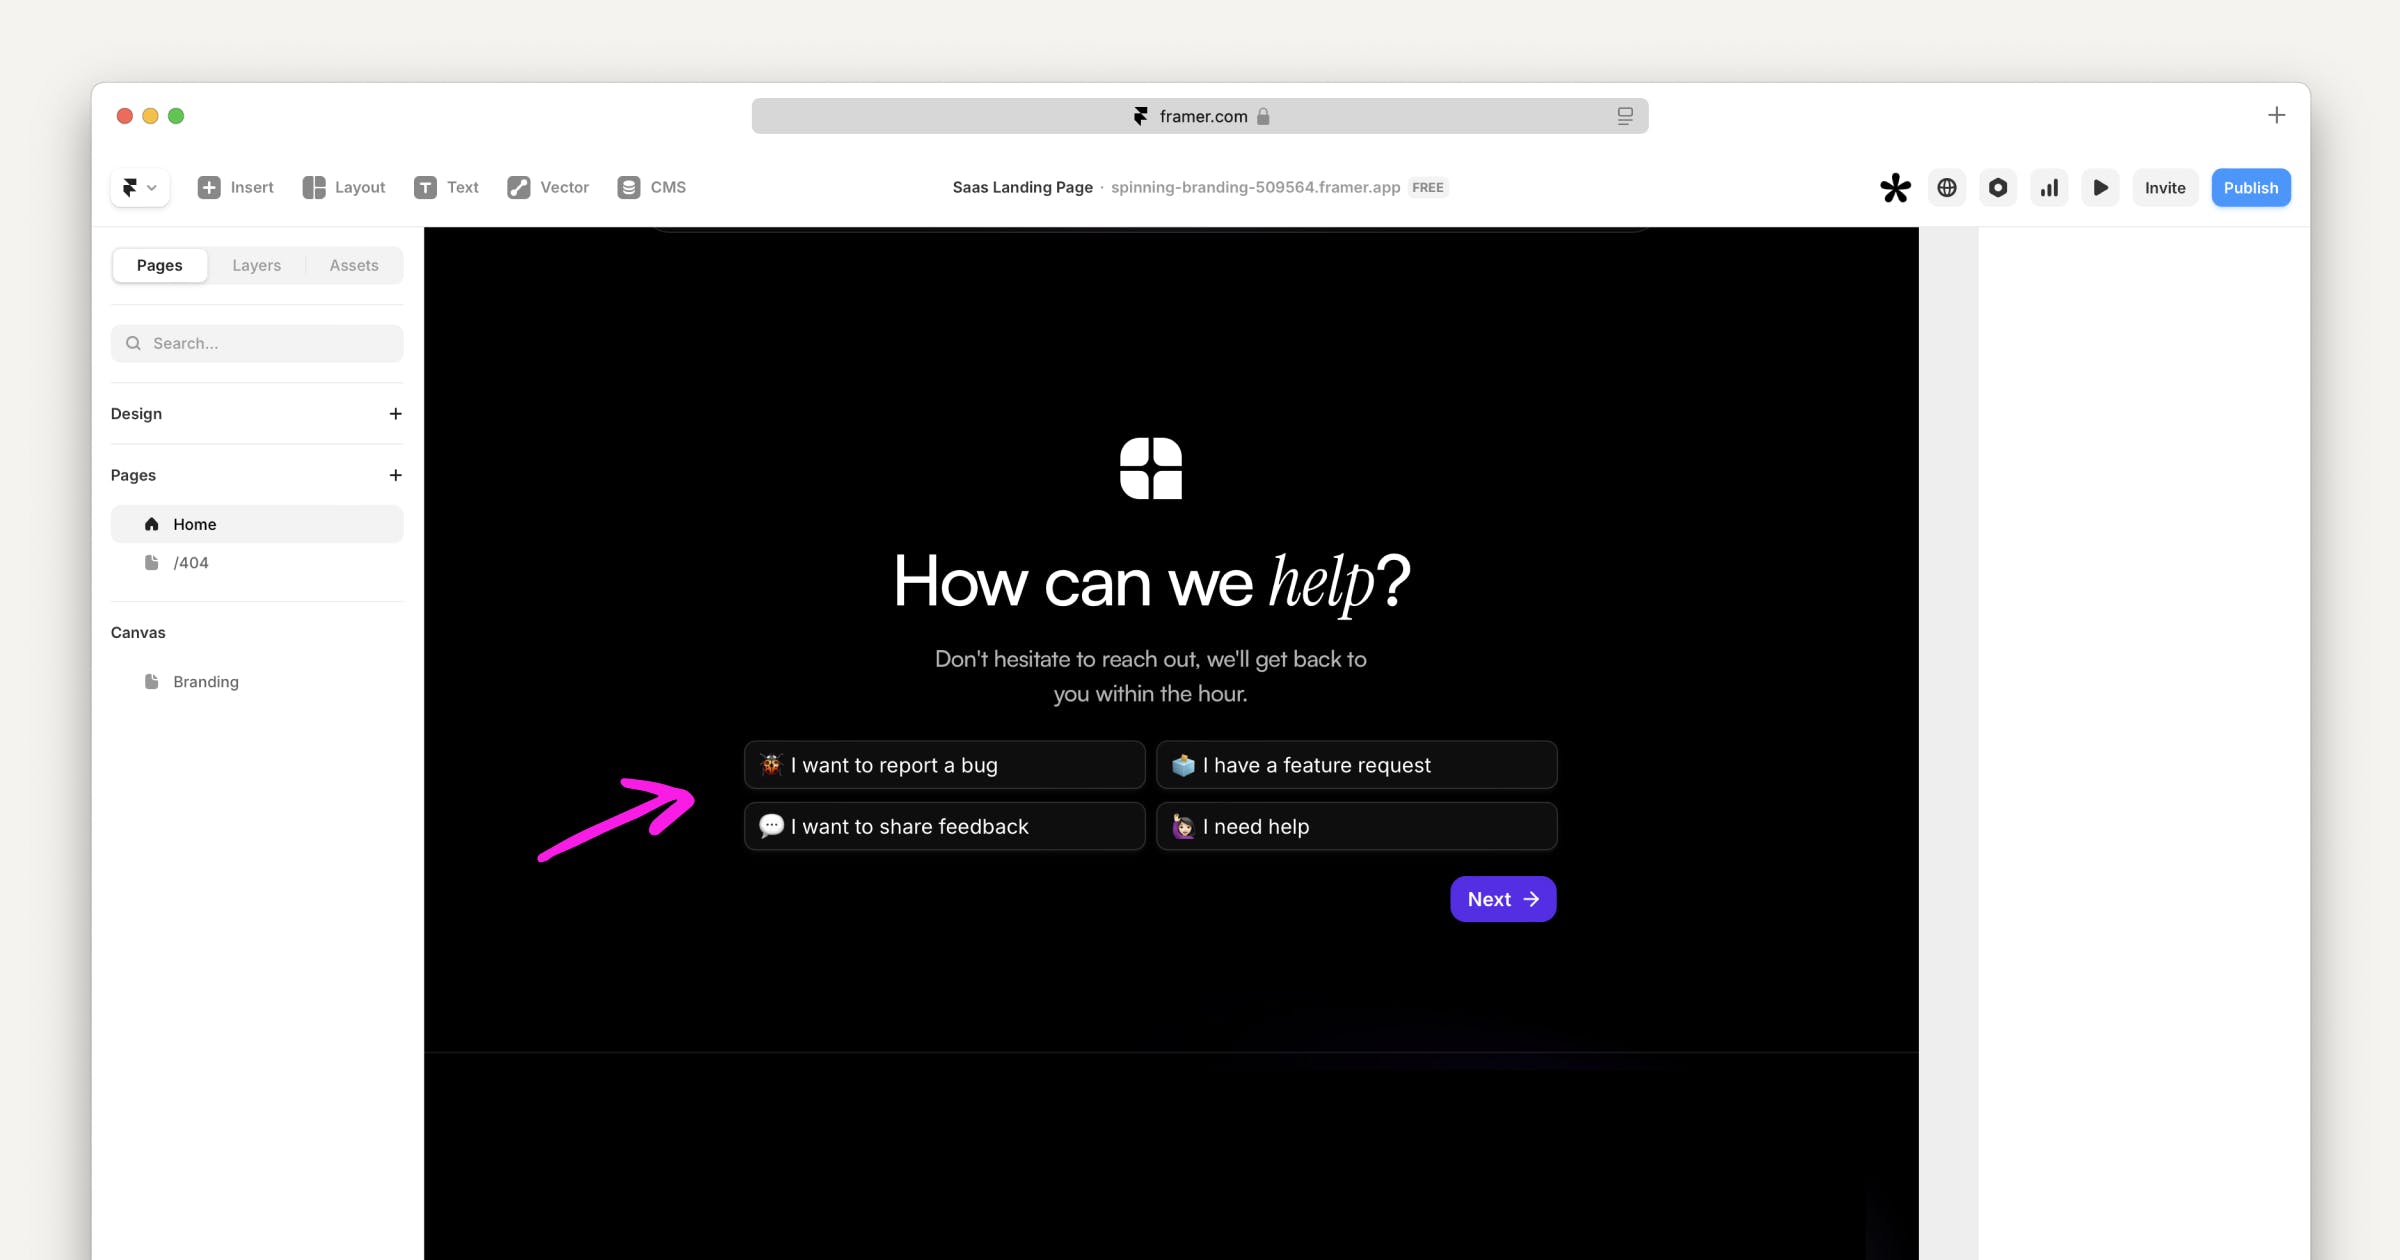Open the site settings hexagon icon

[x=1997, y=188]
